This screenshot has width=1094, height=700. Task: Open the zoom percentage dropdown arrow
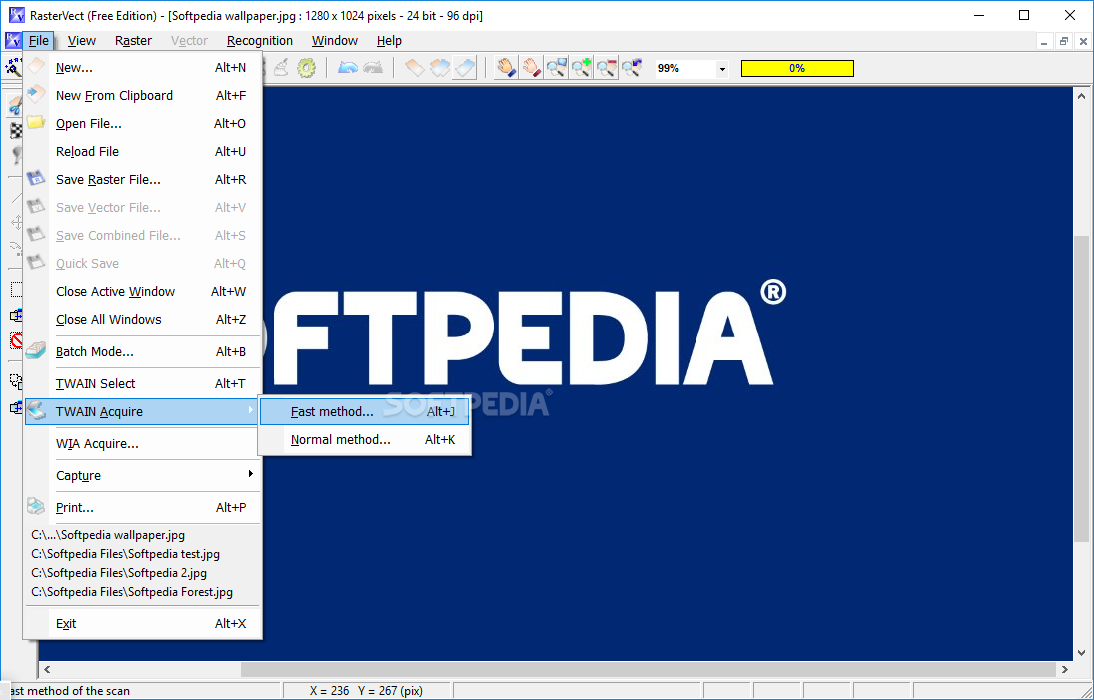[x=722, y=68]
